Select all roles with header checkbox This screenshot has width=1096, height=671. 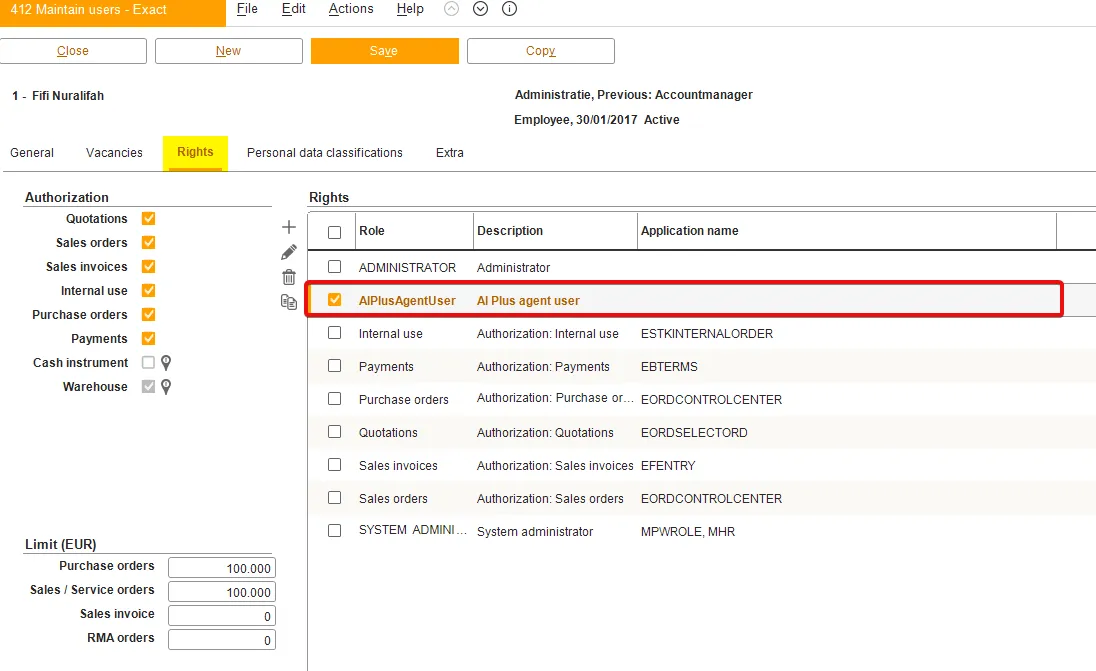point(335,232)
